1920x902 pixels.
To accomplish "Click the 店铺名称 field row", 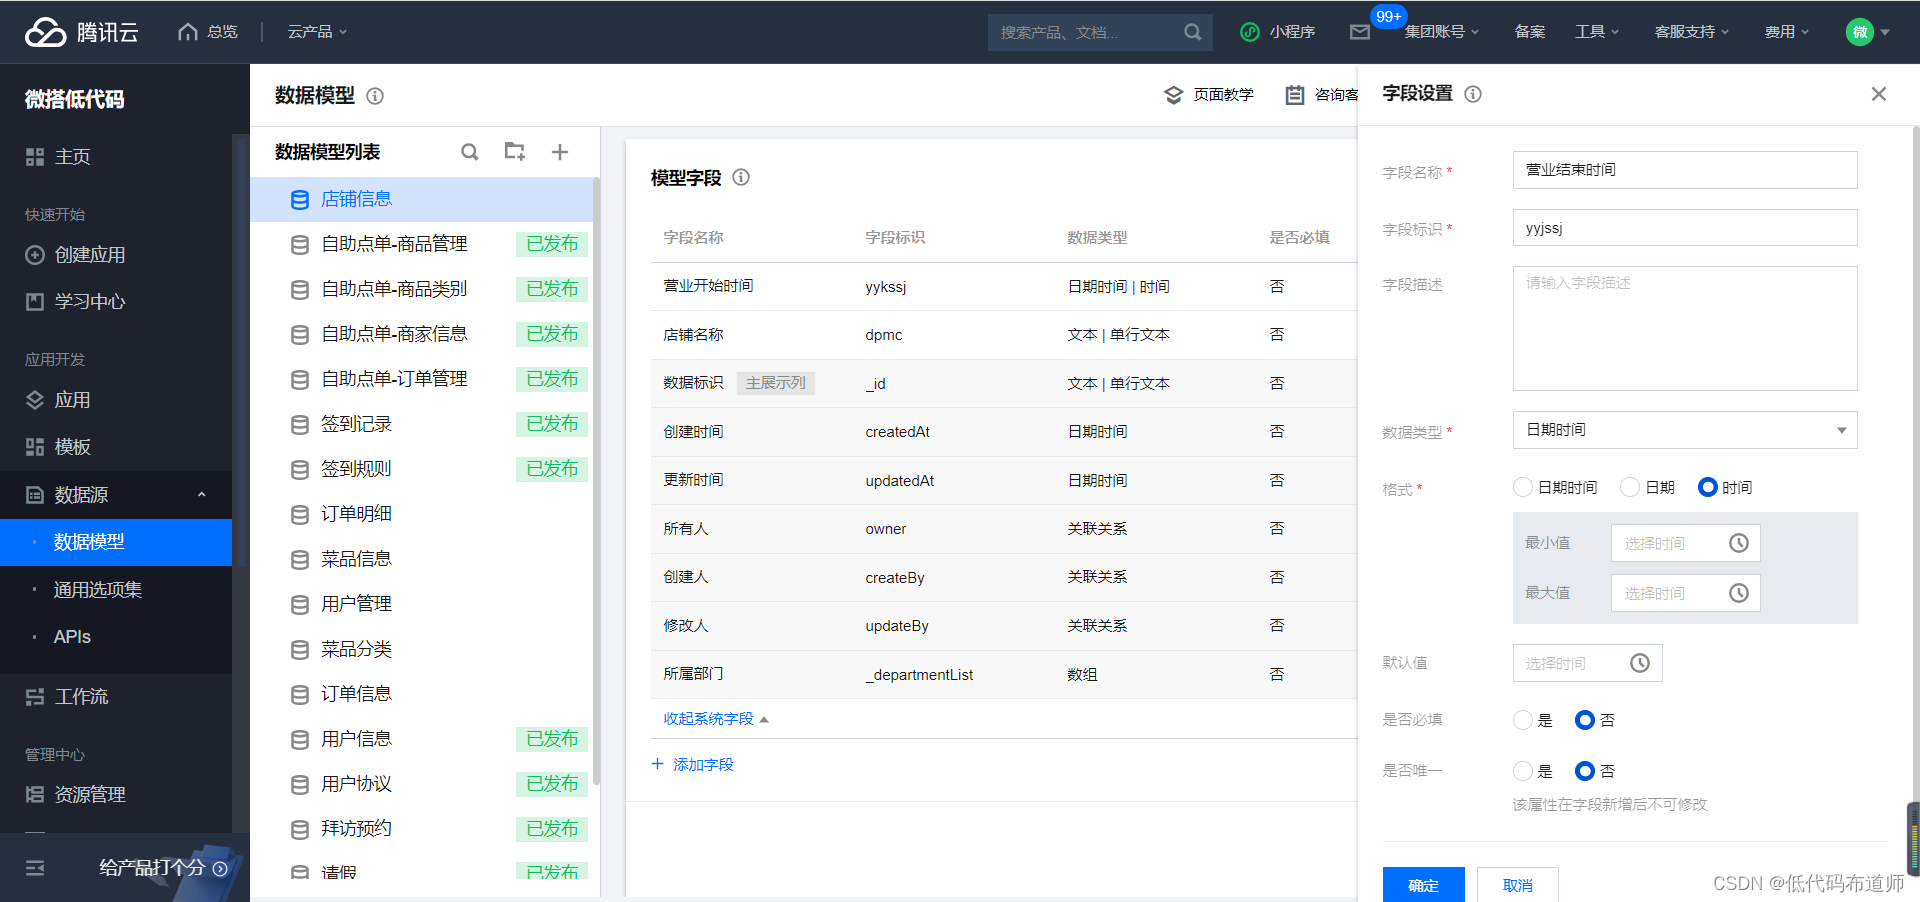I will point(1004,335).
